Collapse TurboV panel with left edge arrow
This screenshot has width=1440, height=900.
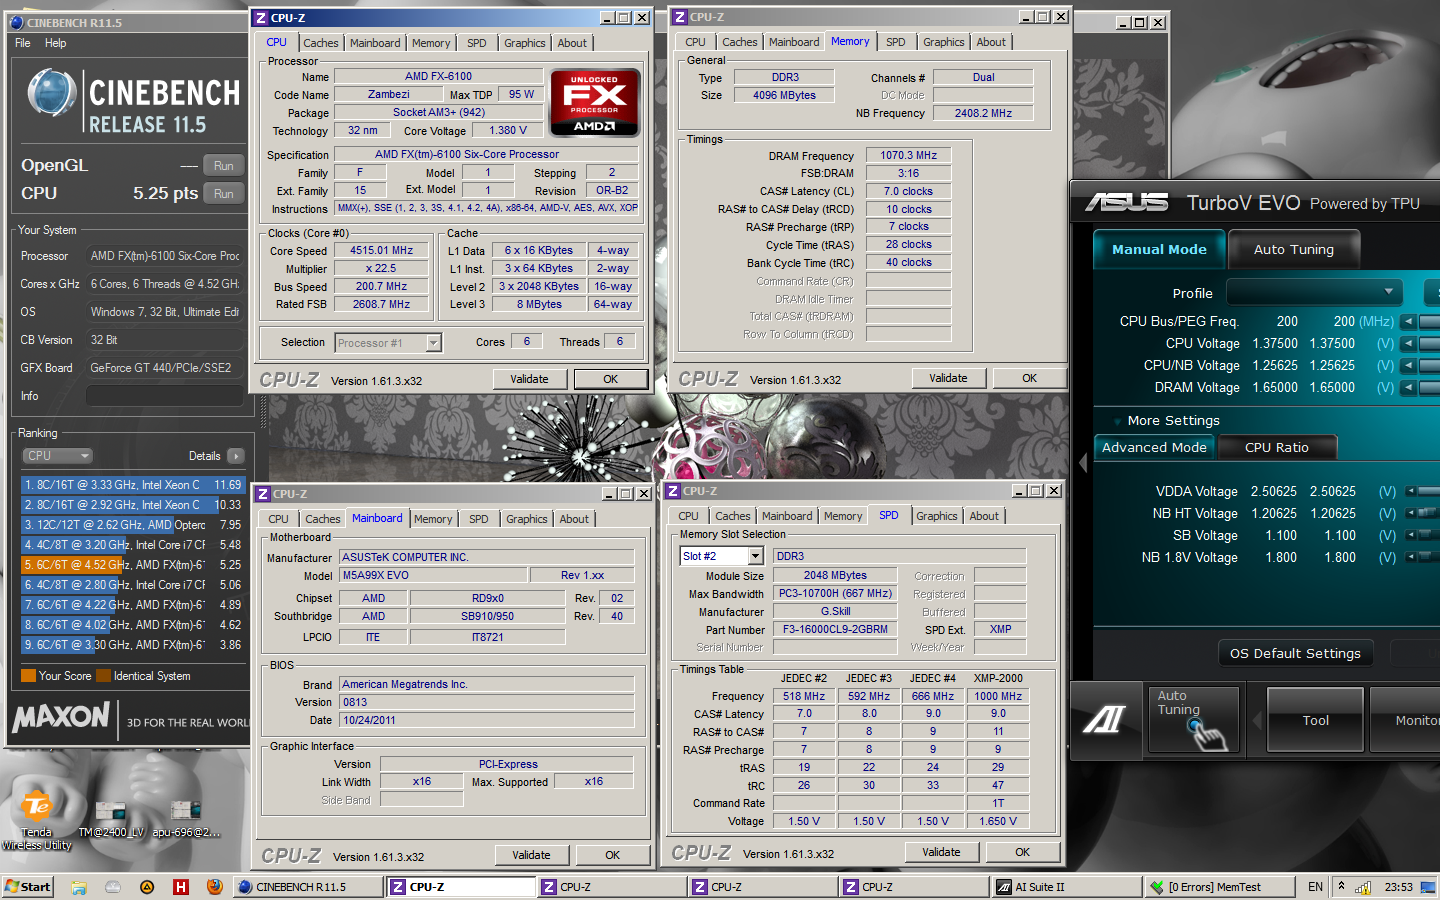tap(1081, 463)
